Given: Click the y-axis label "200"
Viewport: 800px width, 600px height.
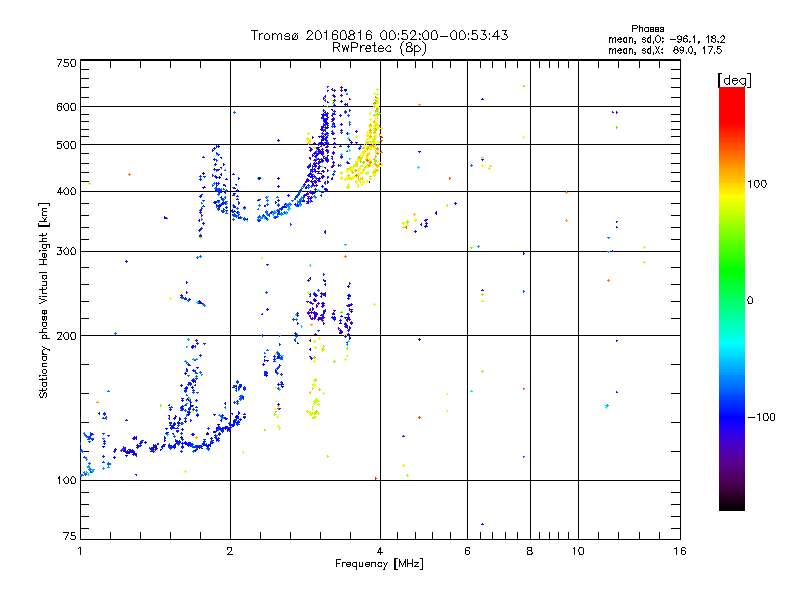Looking at the screenshot, I should point(66,336).
